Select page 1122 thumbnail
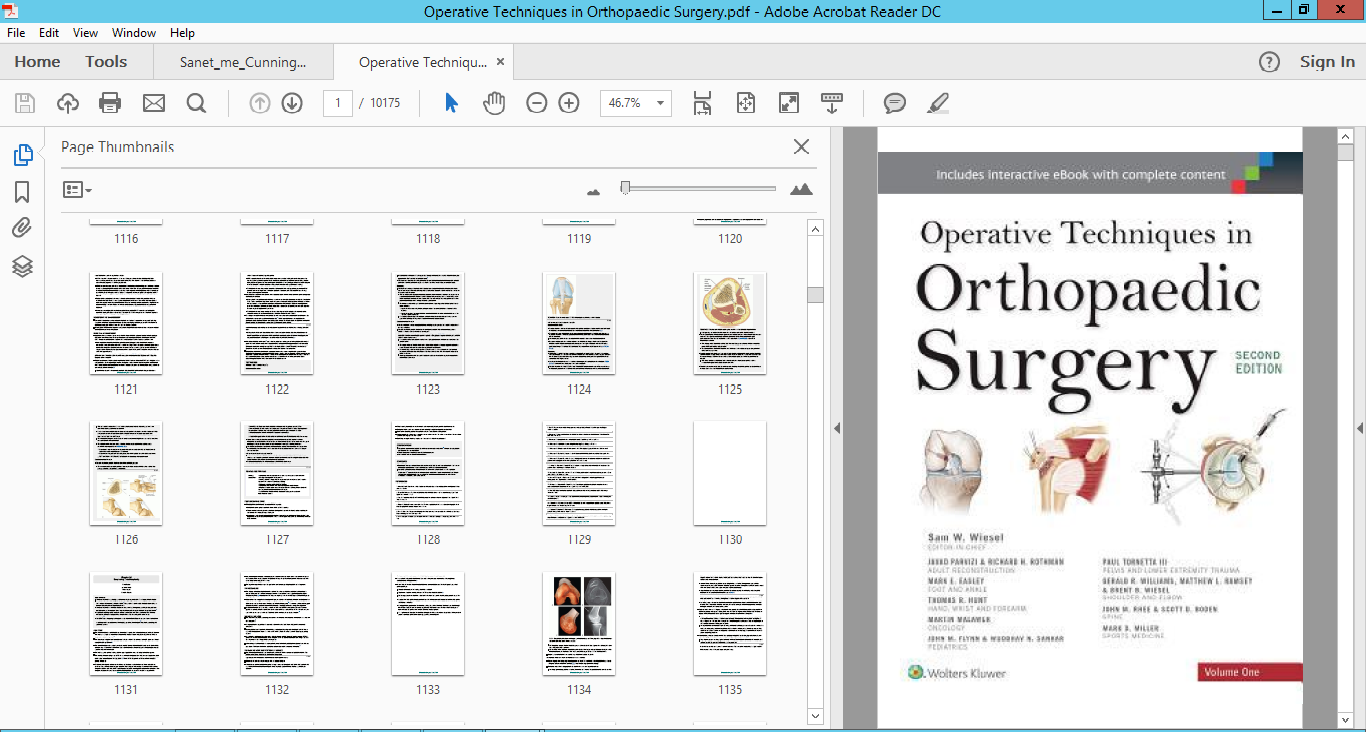1366x732 pixels. pyautogui.click(x=277, y=323)
